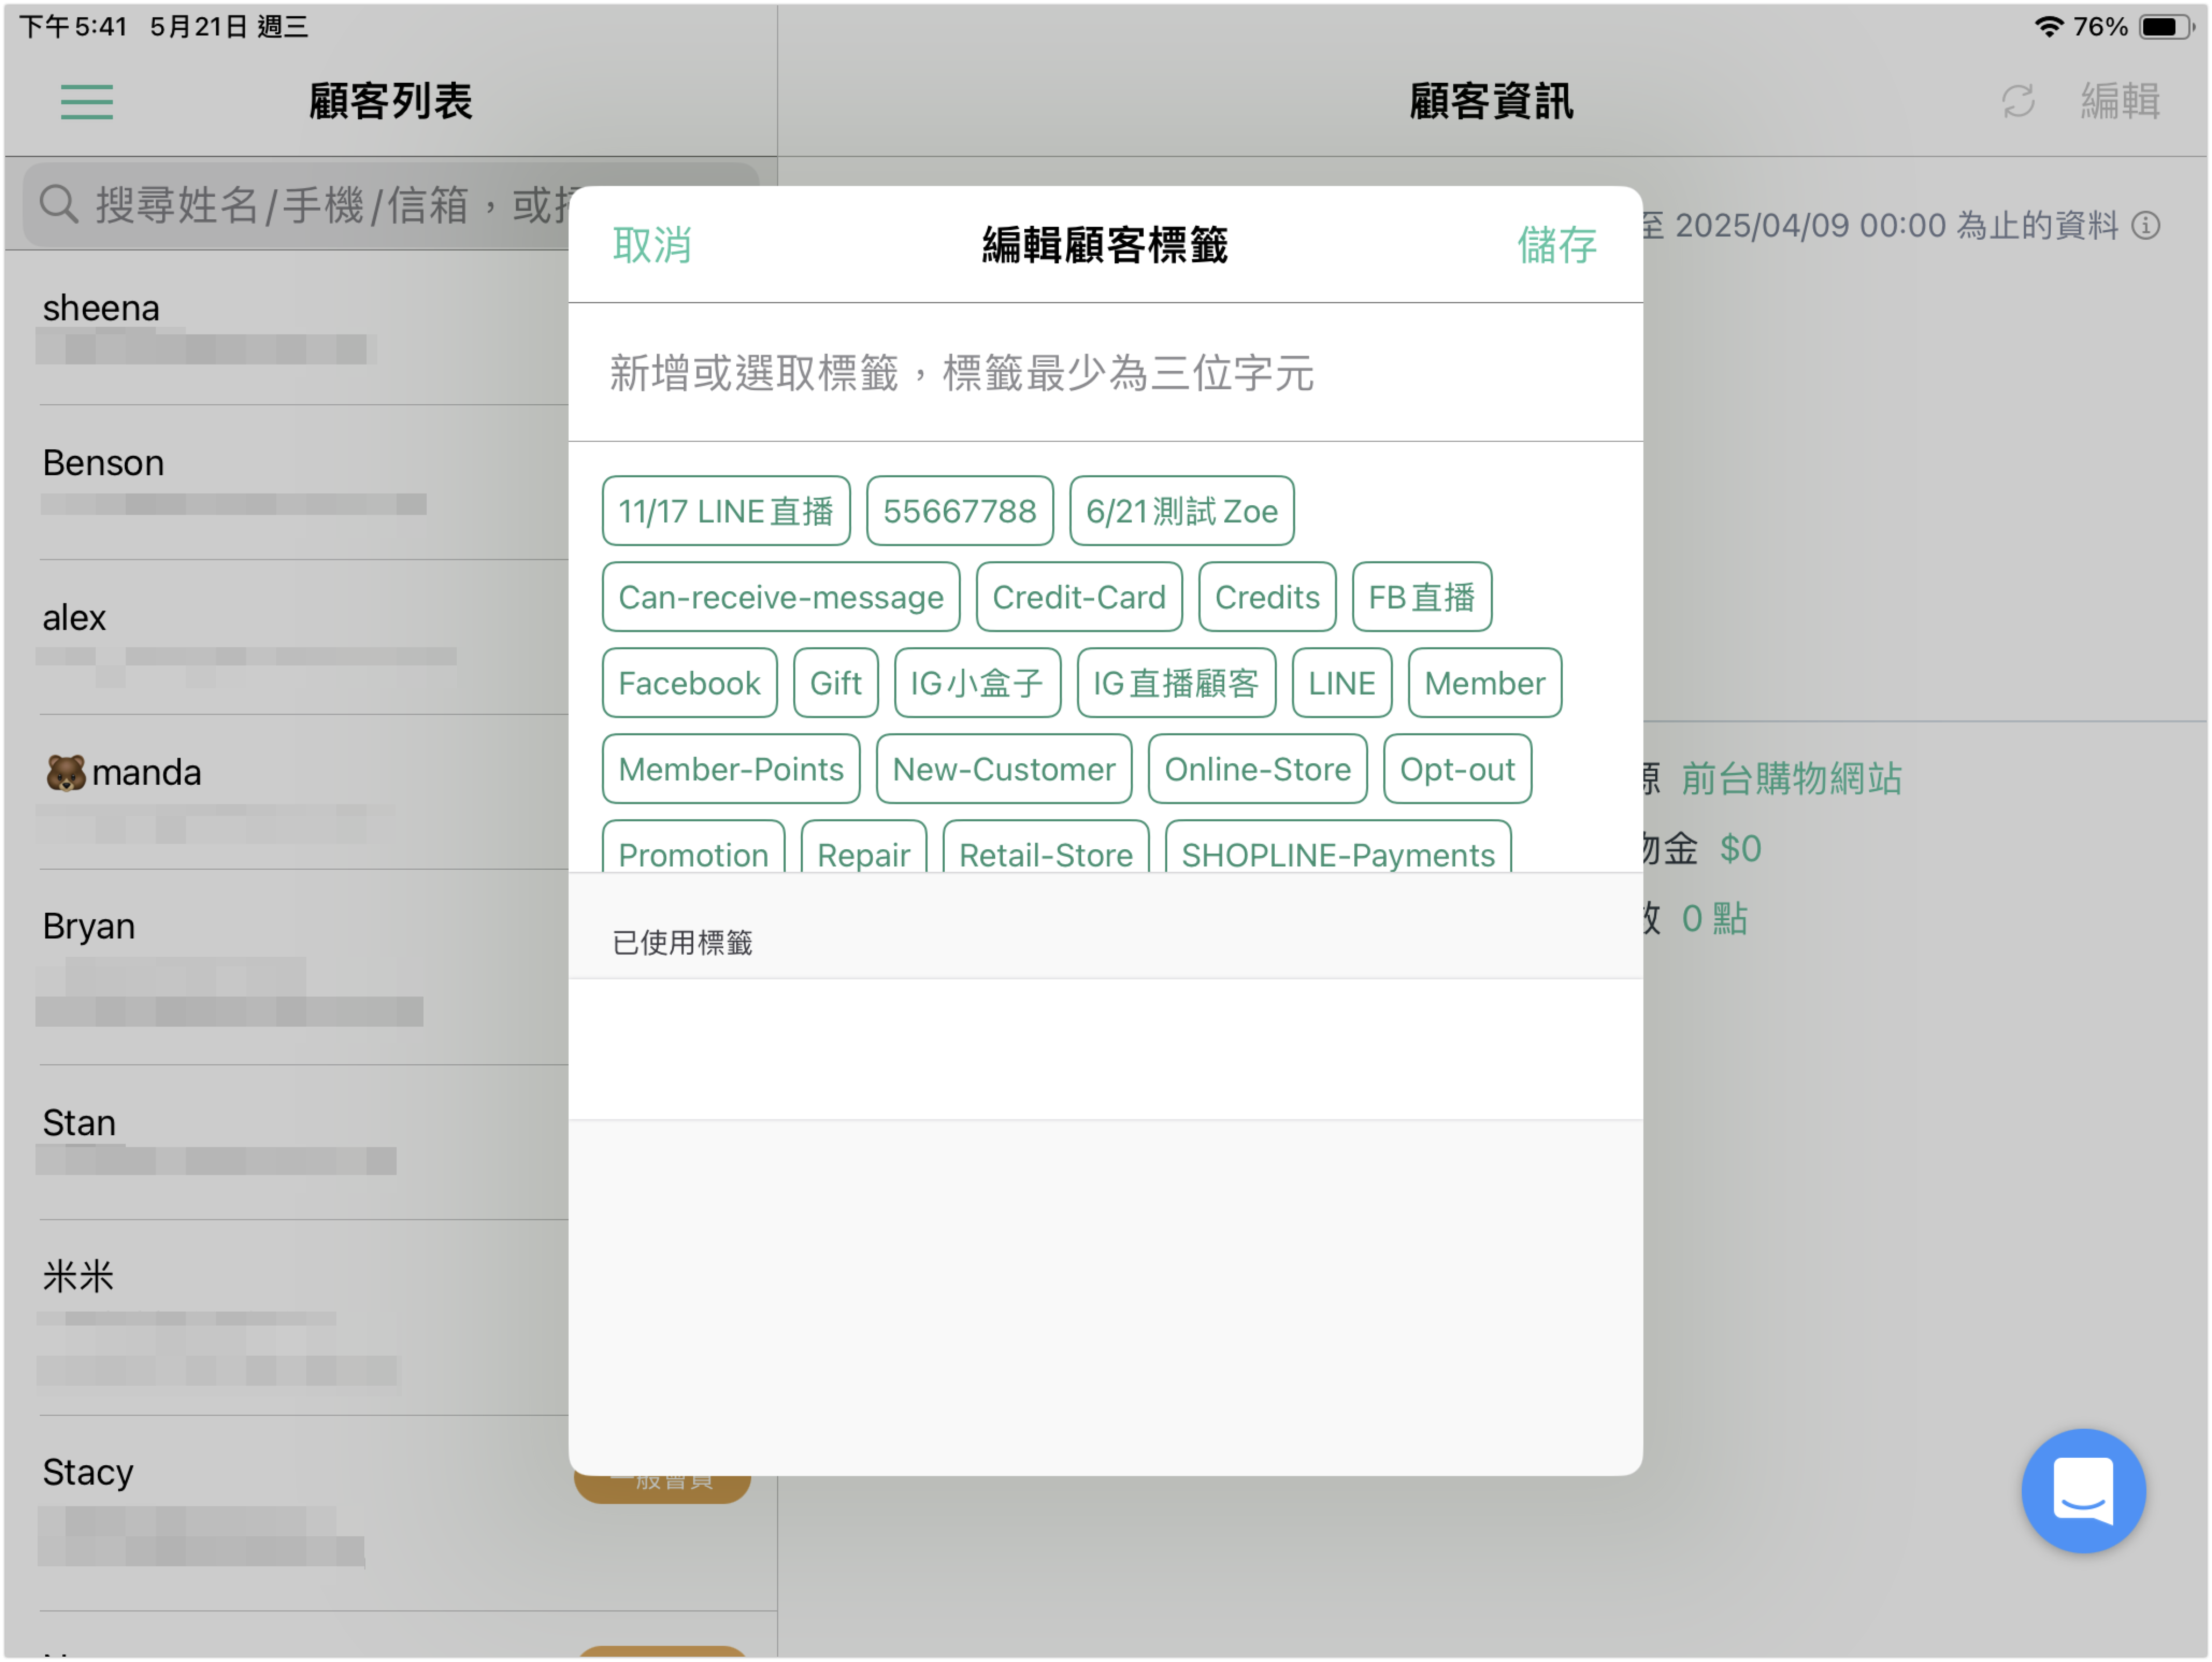
Task: Toggle the Credit-Card tag
Action: click(1079, 597)
